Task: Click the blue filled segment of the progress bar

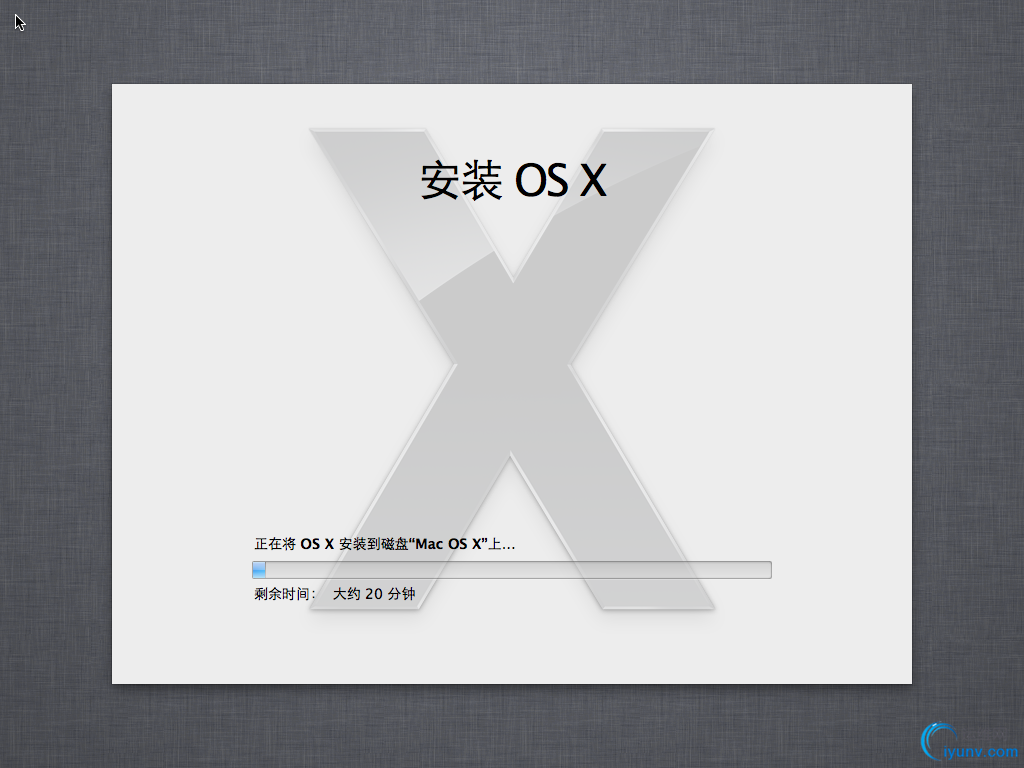Action: tap(258, 569)
